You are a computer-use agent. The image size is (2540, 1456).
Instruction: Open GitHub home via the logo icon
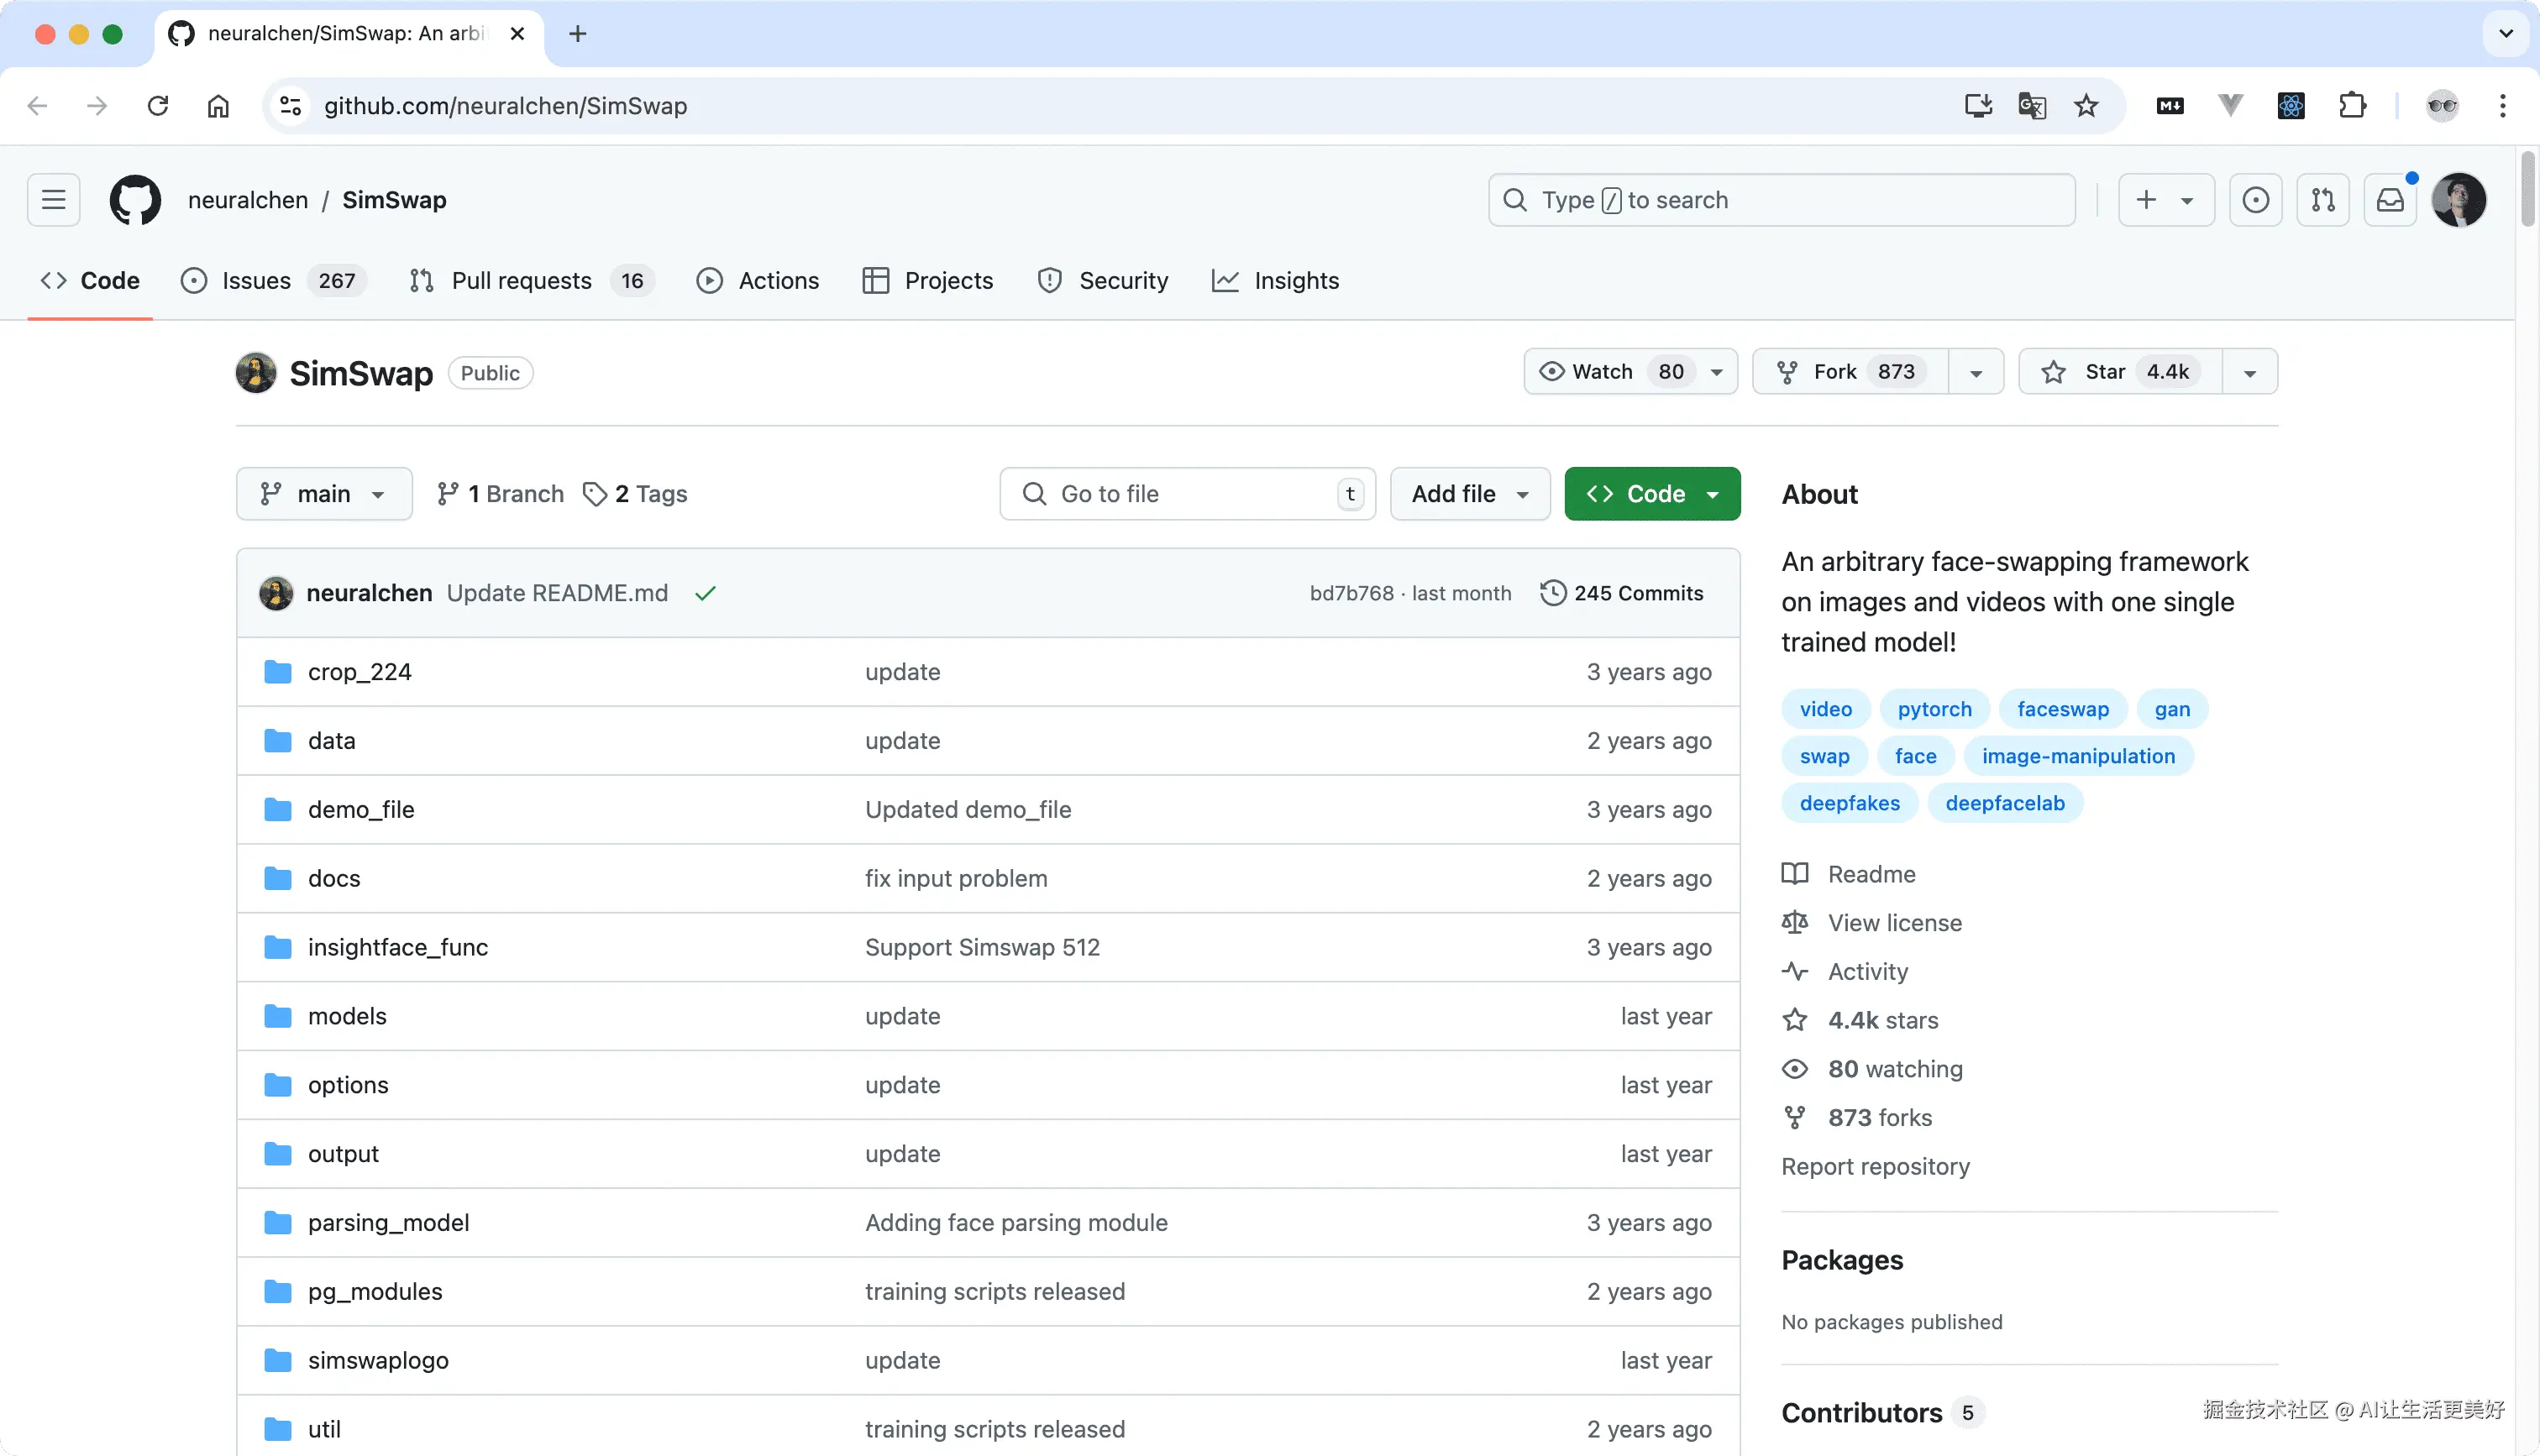tap(135, 199)
